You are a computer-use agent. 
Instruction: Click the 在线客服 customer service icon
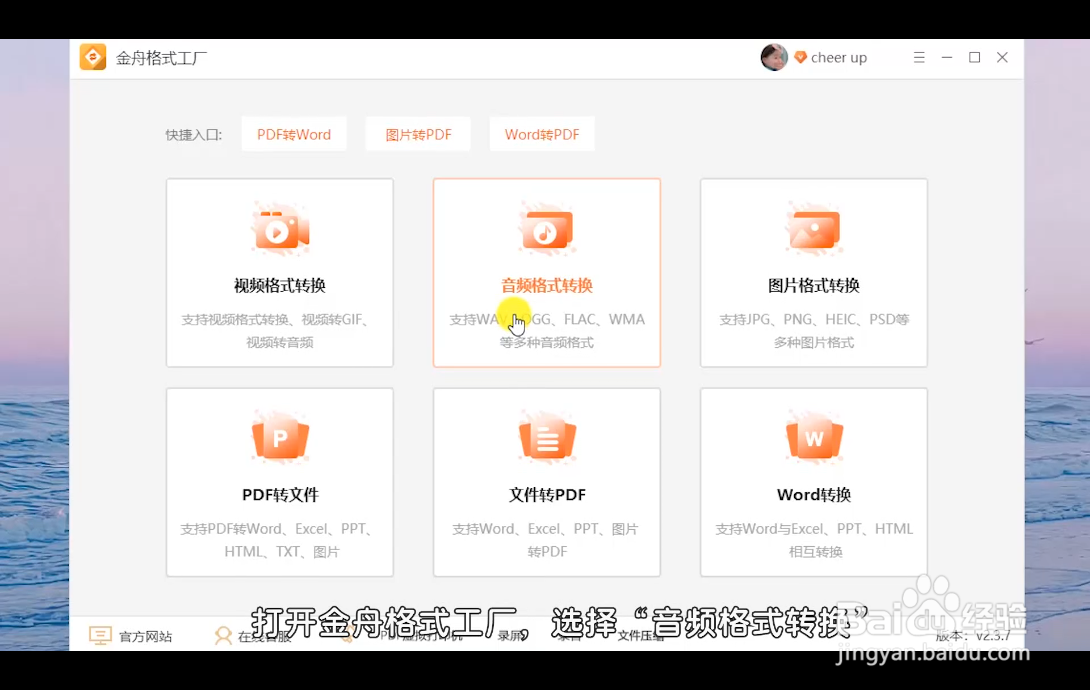pos(223,636)
